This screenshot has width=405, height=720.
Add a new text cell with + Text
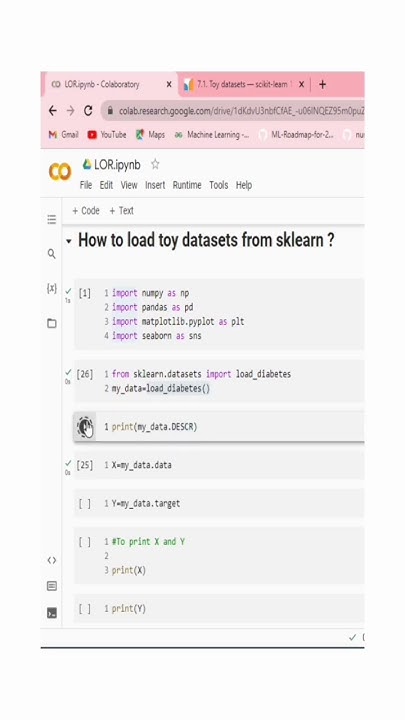(x=121, y=211)
